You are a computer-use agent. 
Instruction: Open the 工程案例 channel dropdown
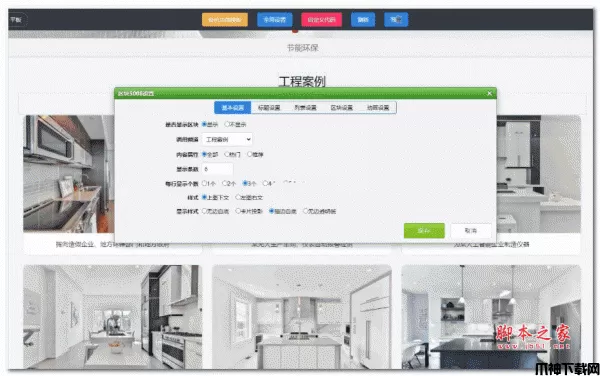pos(227,139)
